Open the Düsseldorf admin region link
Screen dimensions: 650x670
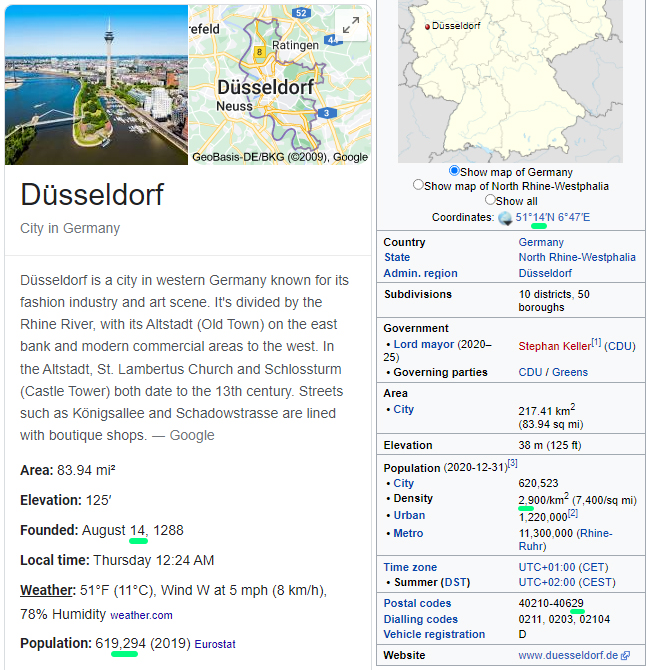[545, 273]
